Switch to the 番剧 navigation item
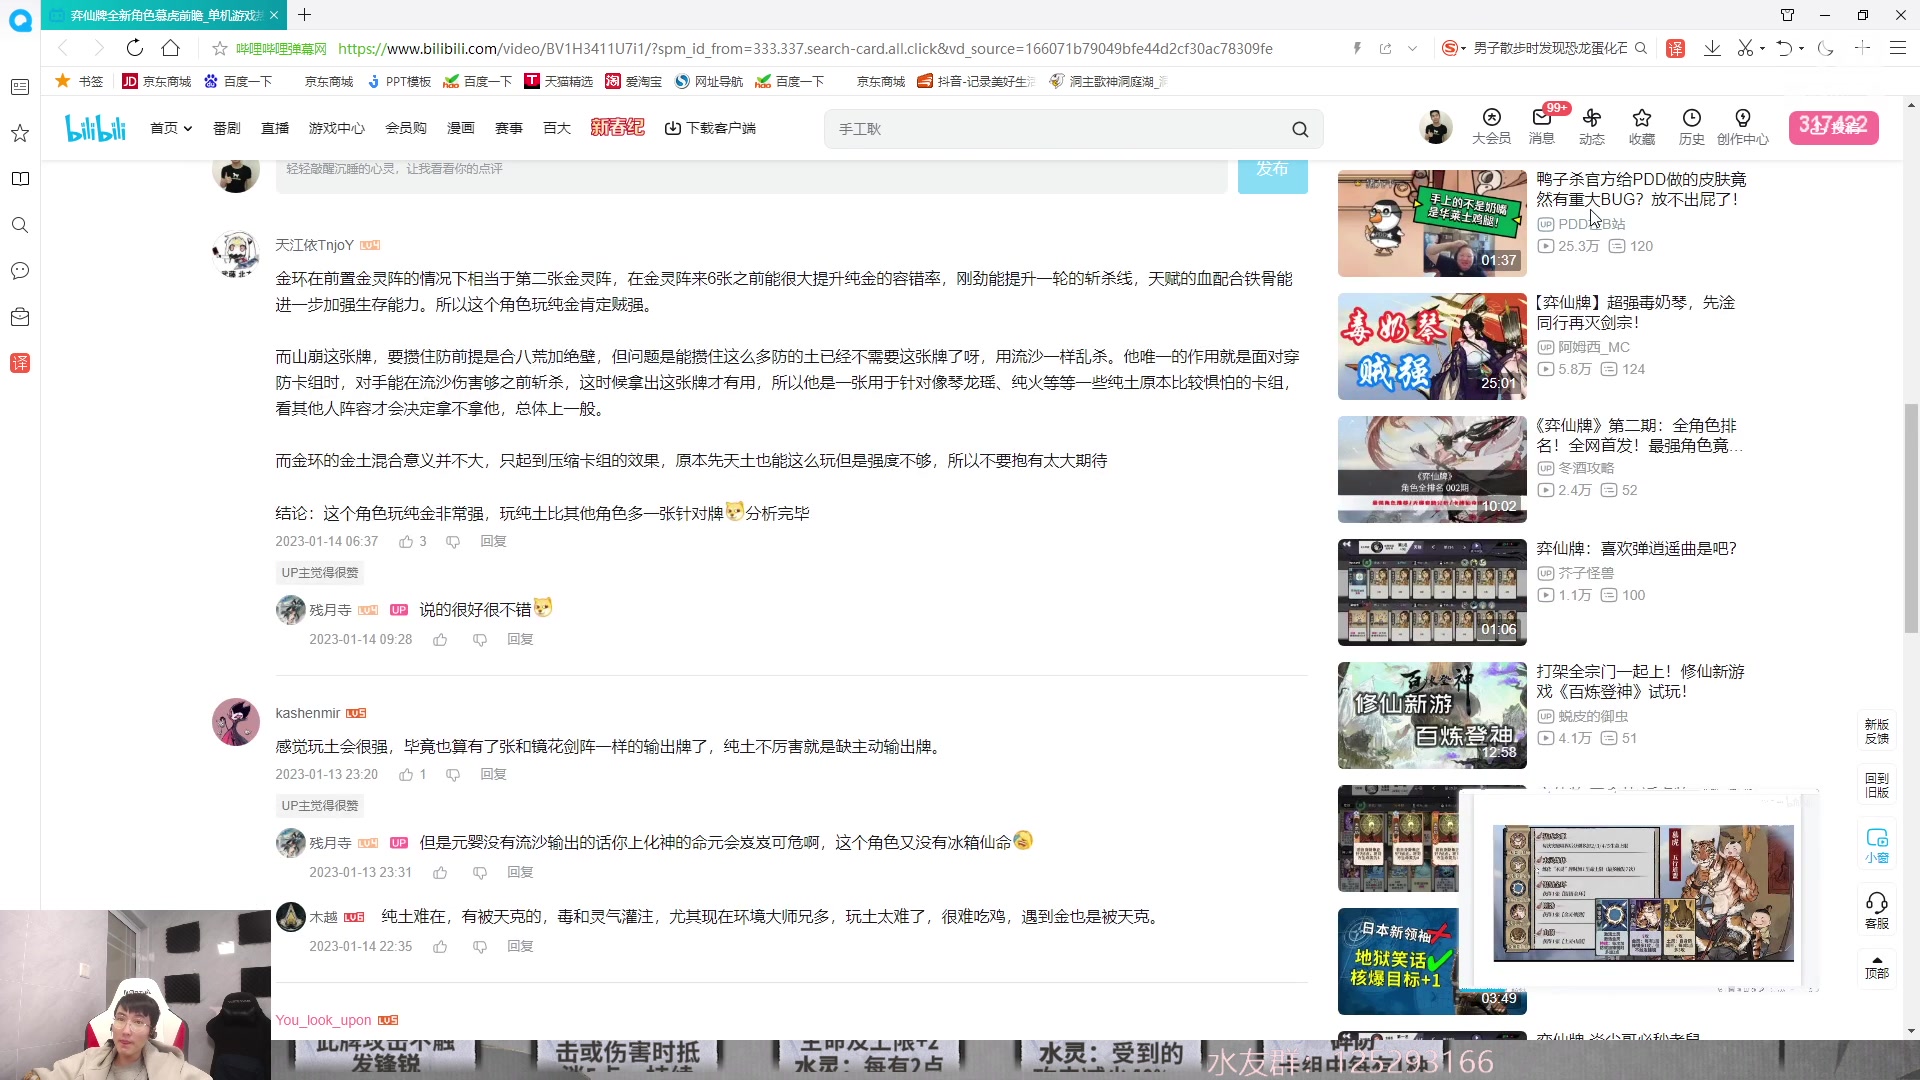This screenshot has width=1920, height=1080. pos(226,128)
